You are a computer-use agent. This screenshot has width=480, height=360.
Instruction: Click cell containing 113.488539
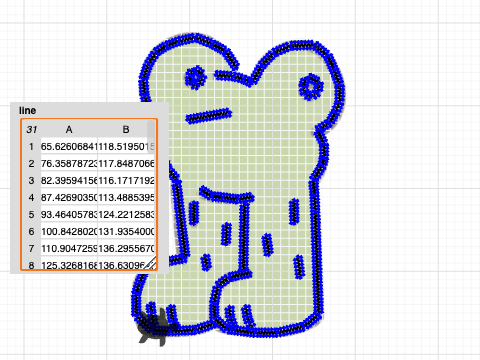coord(126,197)
